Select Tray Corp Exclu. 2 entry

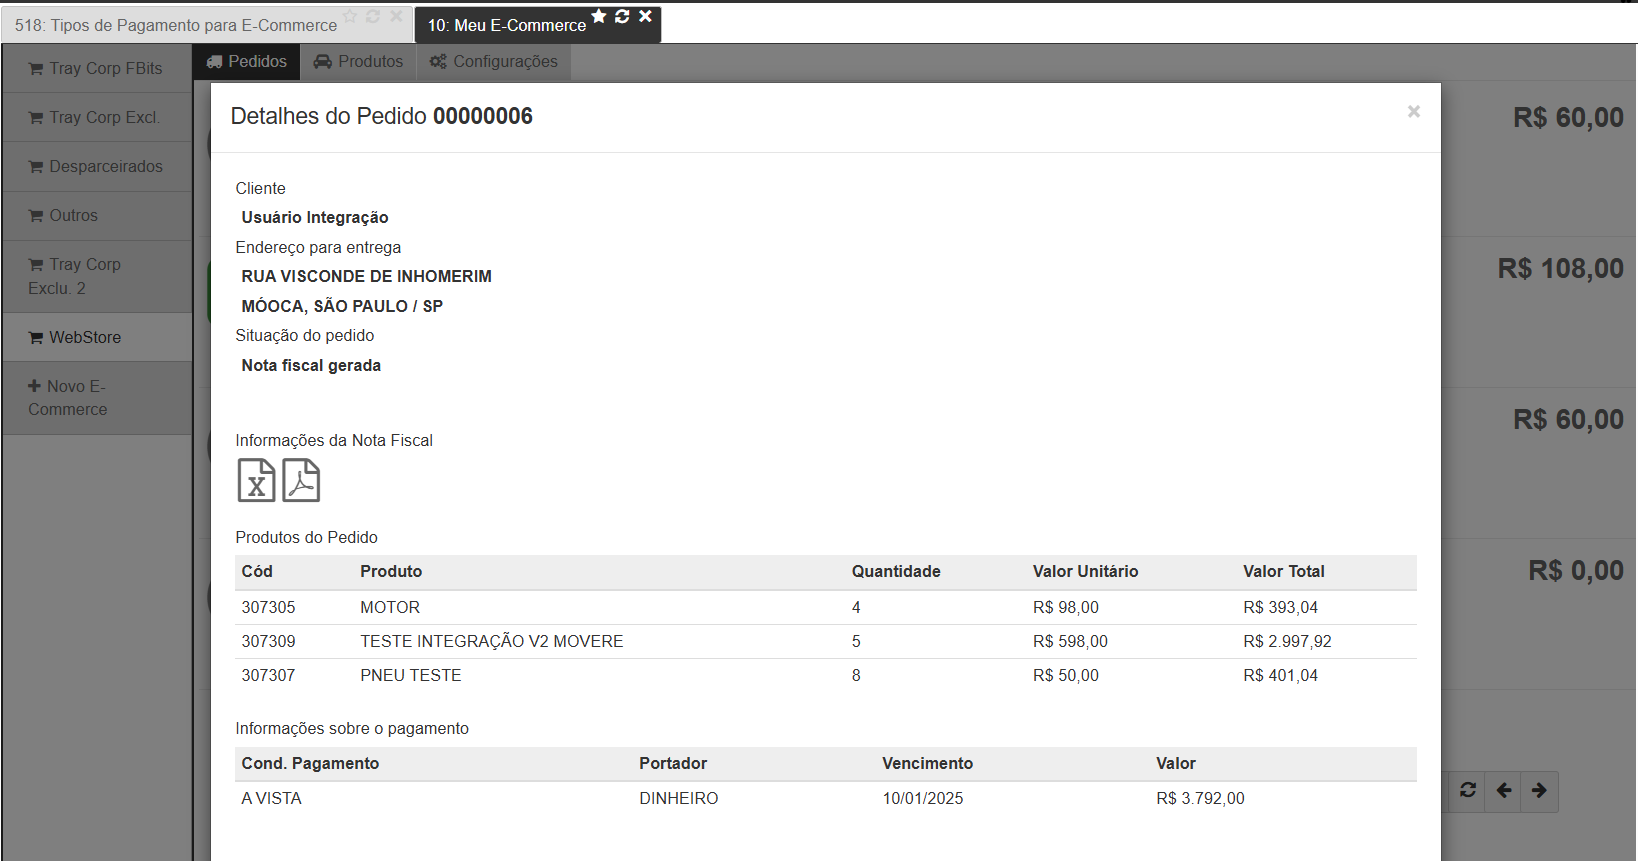coord(96,276)
